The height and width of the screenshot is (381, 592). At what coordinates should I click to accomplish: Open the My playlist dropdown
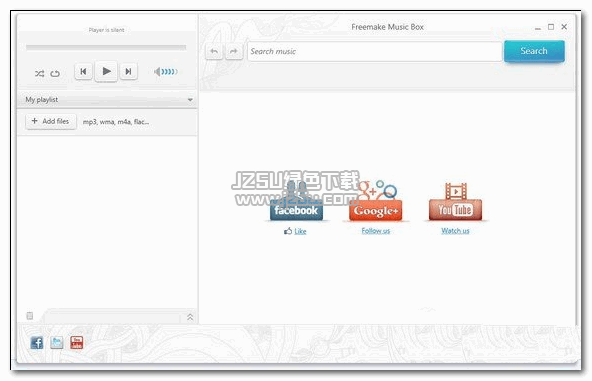coord(107,100)
